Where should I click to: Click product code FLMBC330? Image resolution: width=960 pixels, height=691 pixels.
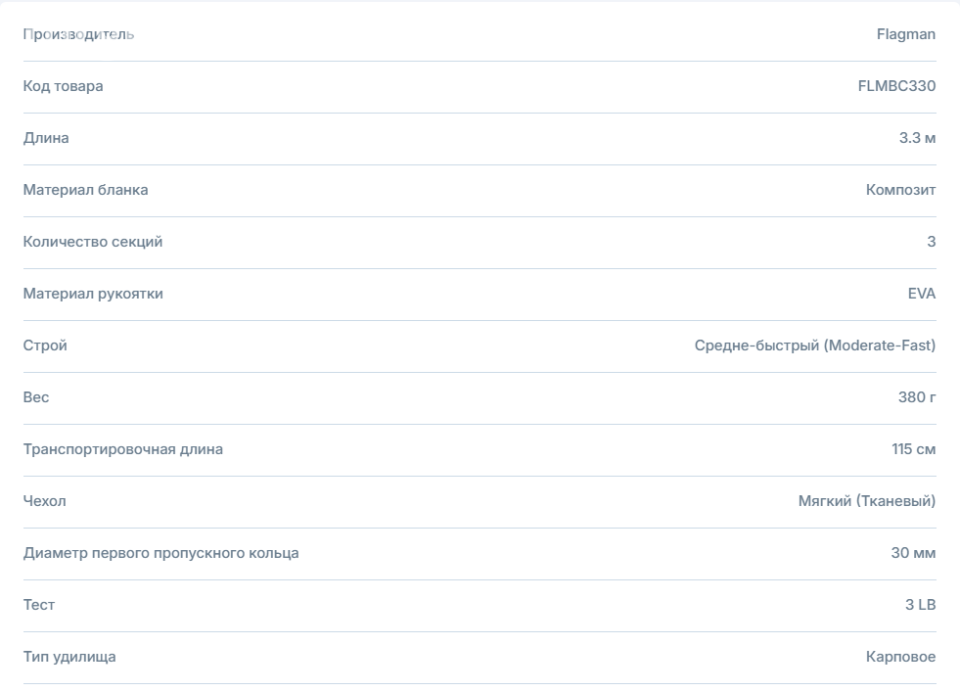[x=896, y=86]
